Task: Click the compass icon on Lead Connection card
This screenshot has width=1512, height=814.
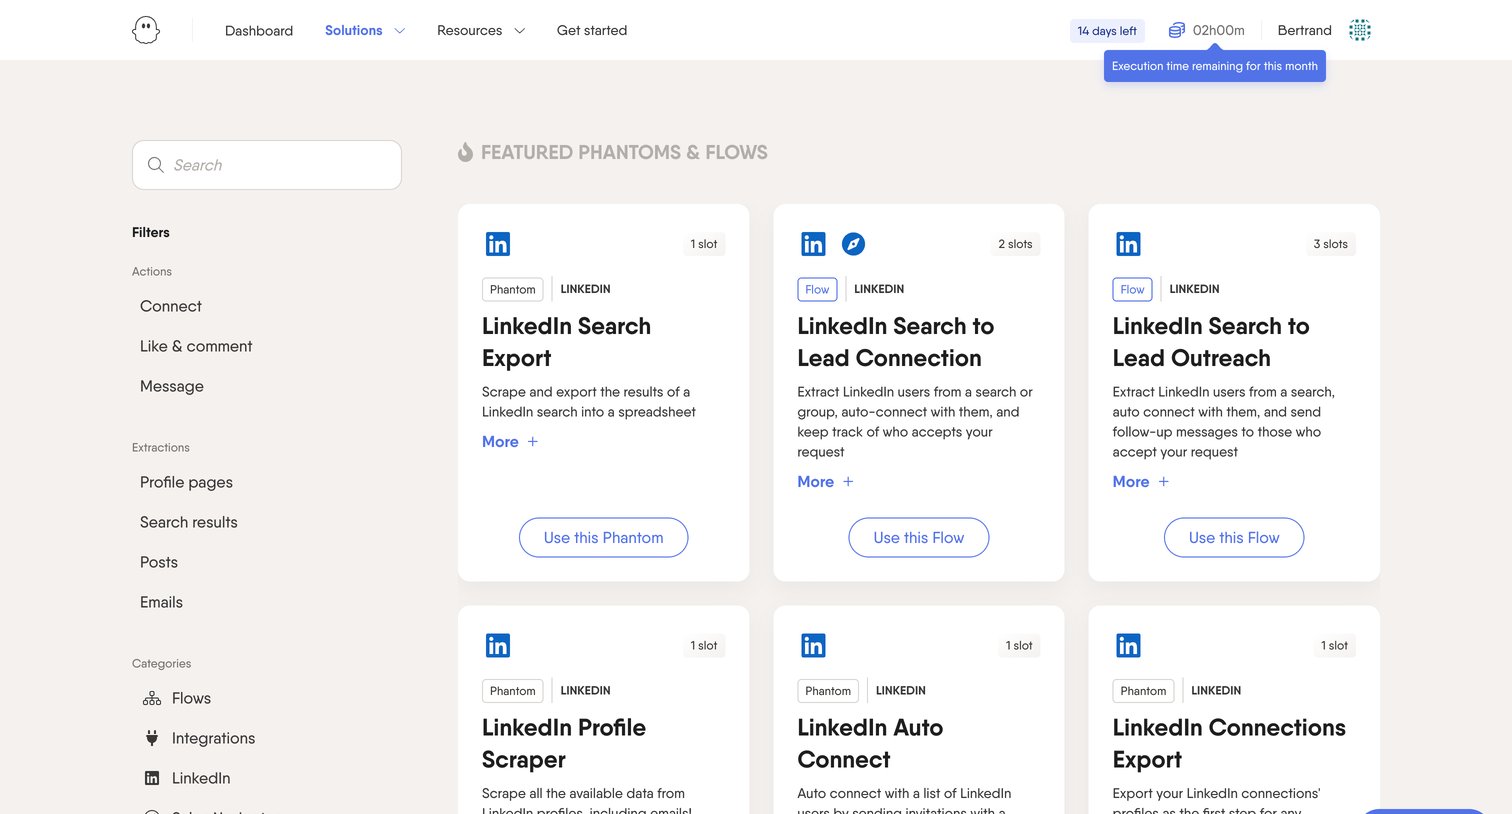Action: coord(853,244)
